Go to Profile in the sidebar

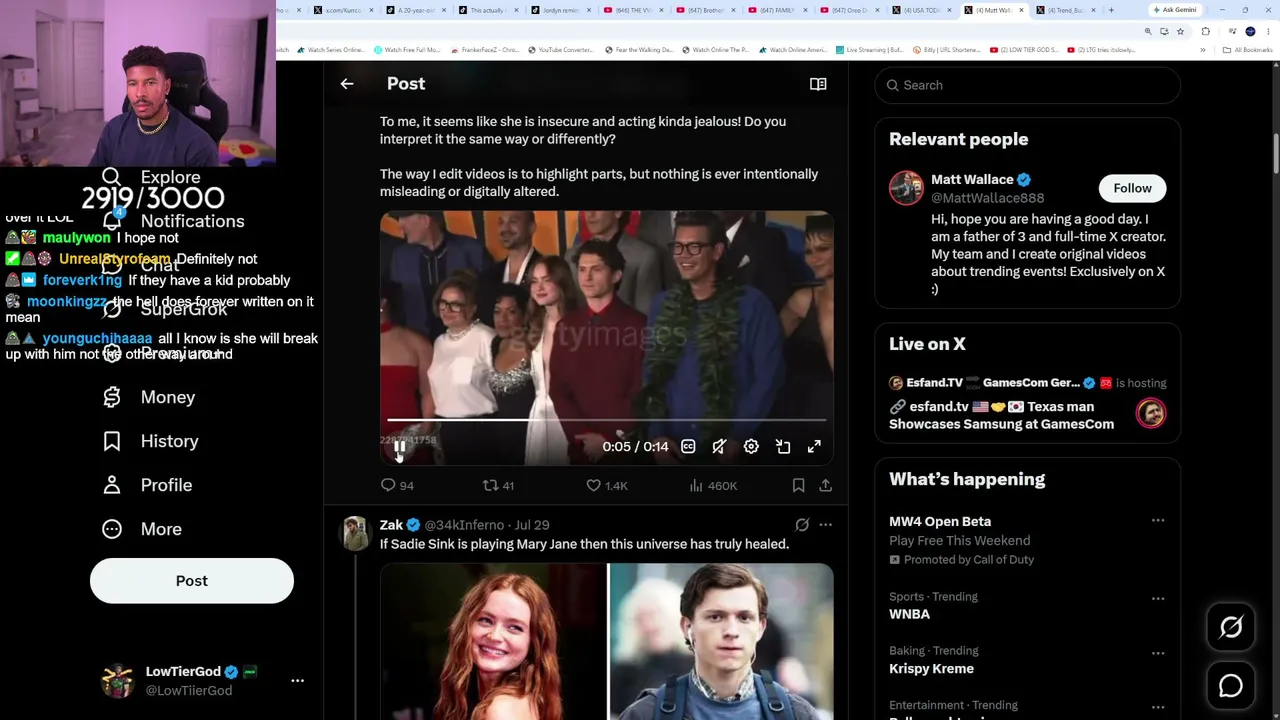(x=147, y=485)
